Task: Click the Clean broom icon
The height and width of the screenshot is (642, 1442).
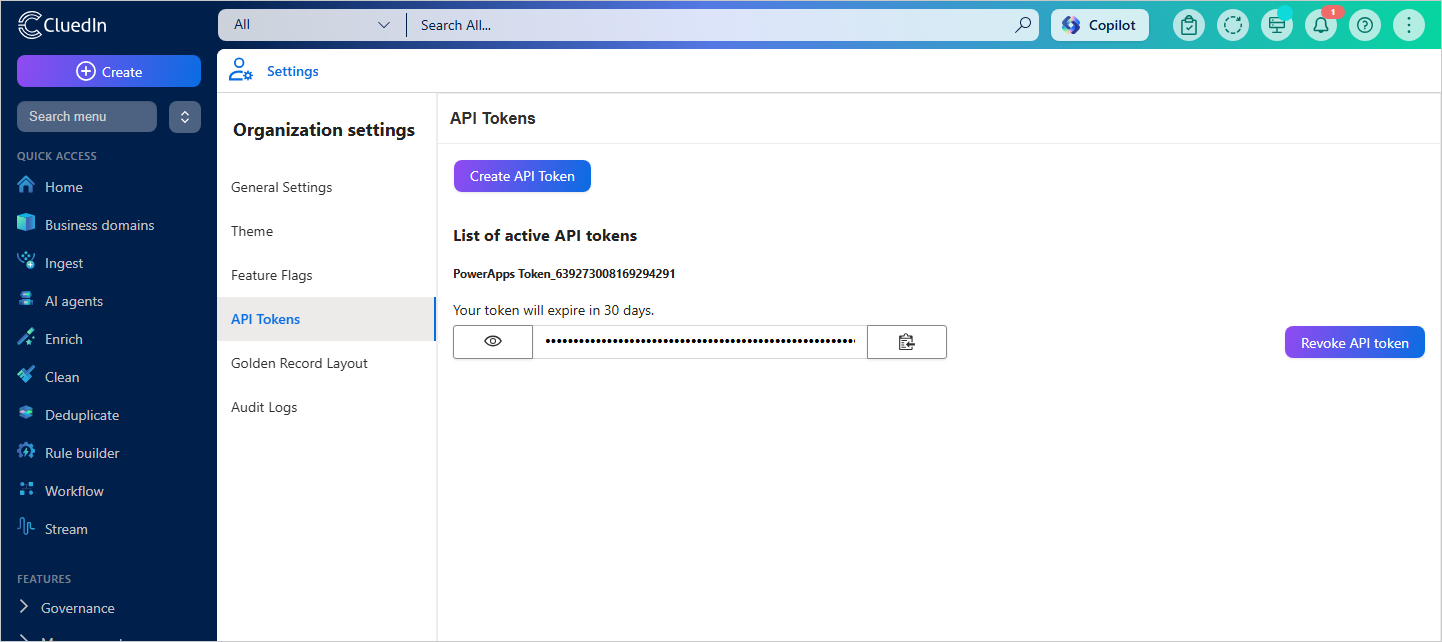Action: [27, 376]
